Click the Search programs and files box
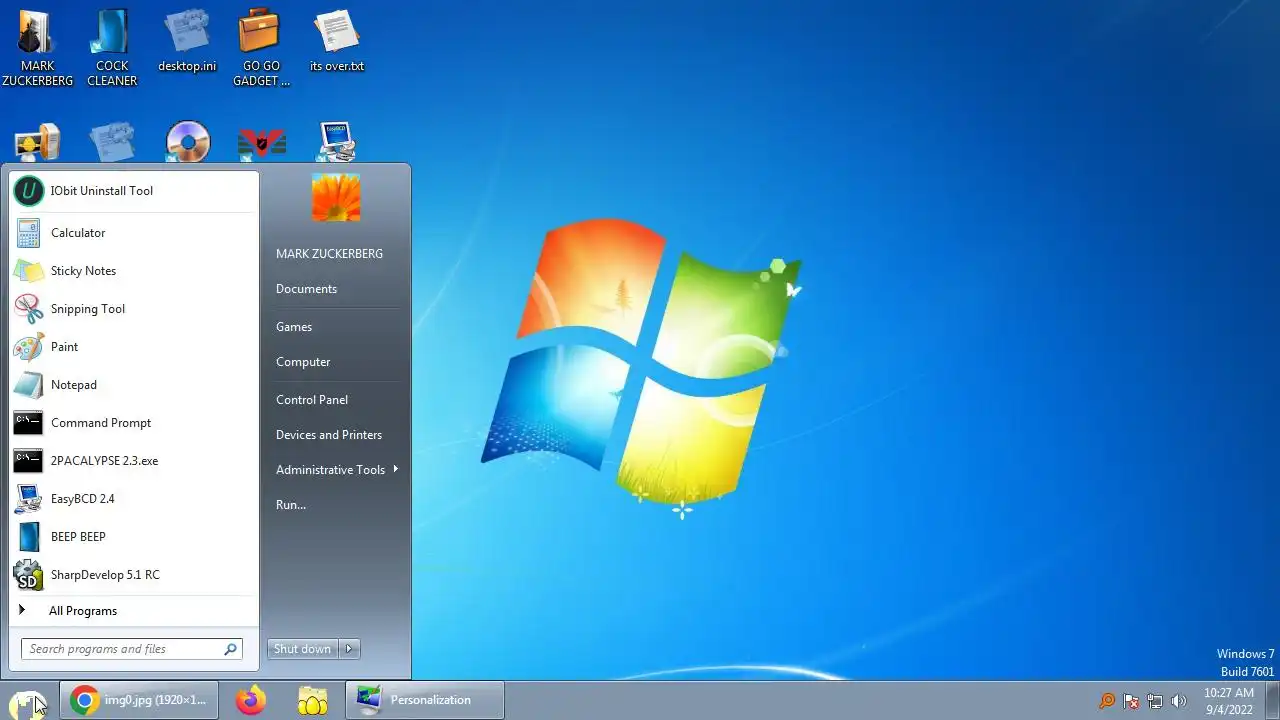The width and height of the screenshot is (1280, 720). coord(132,649)
